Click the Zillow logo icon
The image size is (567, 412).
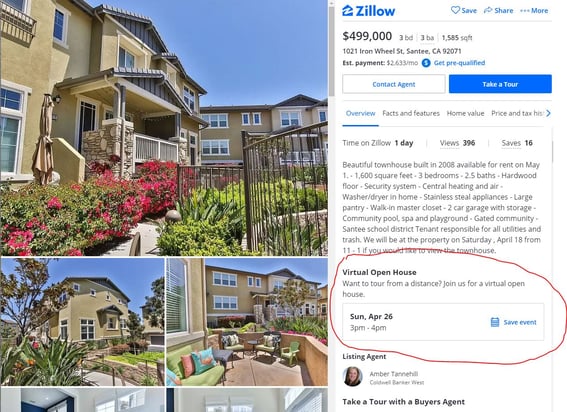coord(348,11)
